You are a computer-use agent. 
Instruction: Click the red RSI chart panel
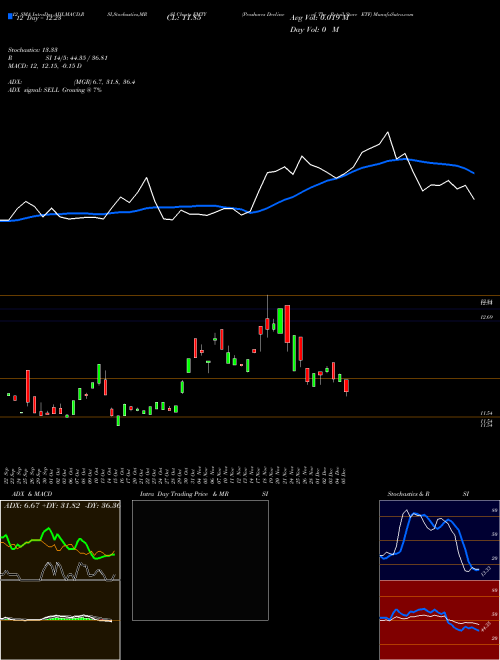tap(439, 620)
